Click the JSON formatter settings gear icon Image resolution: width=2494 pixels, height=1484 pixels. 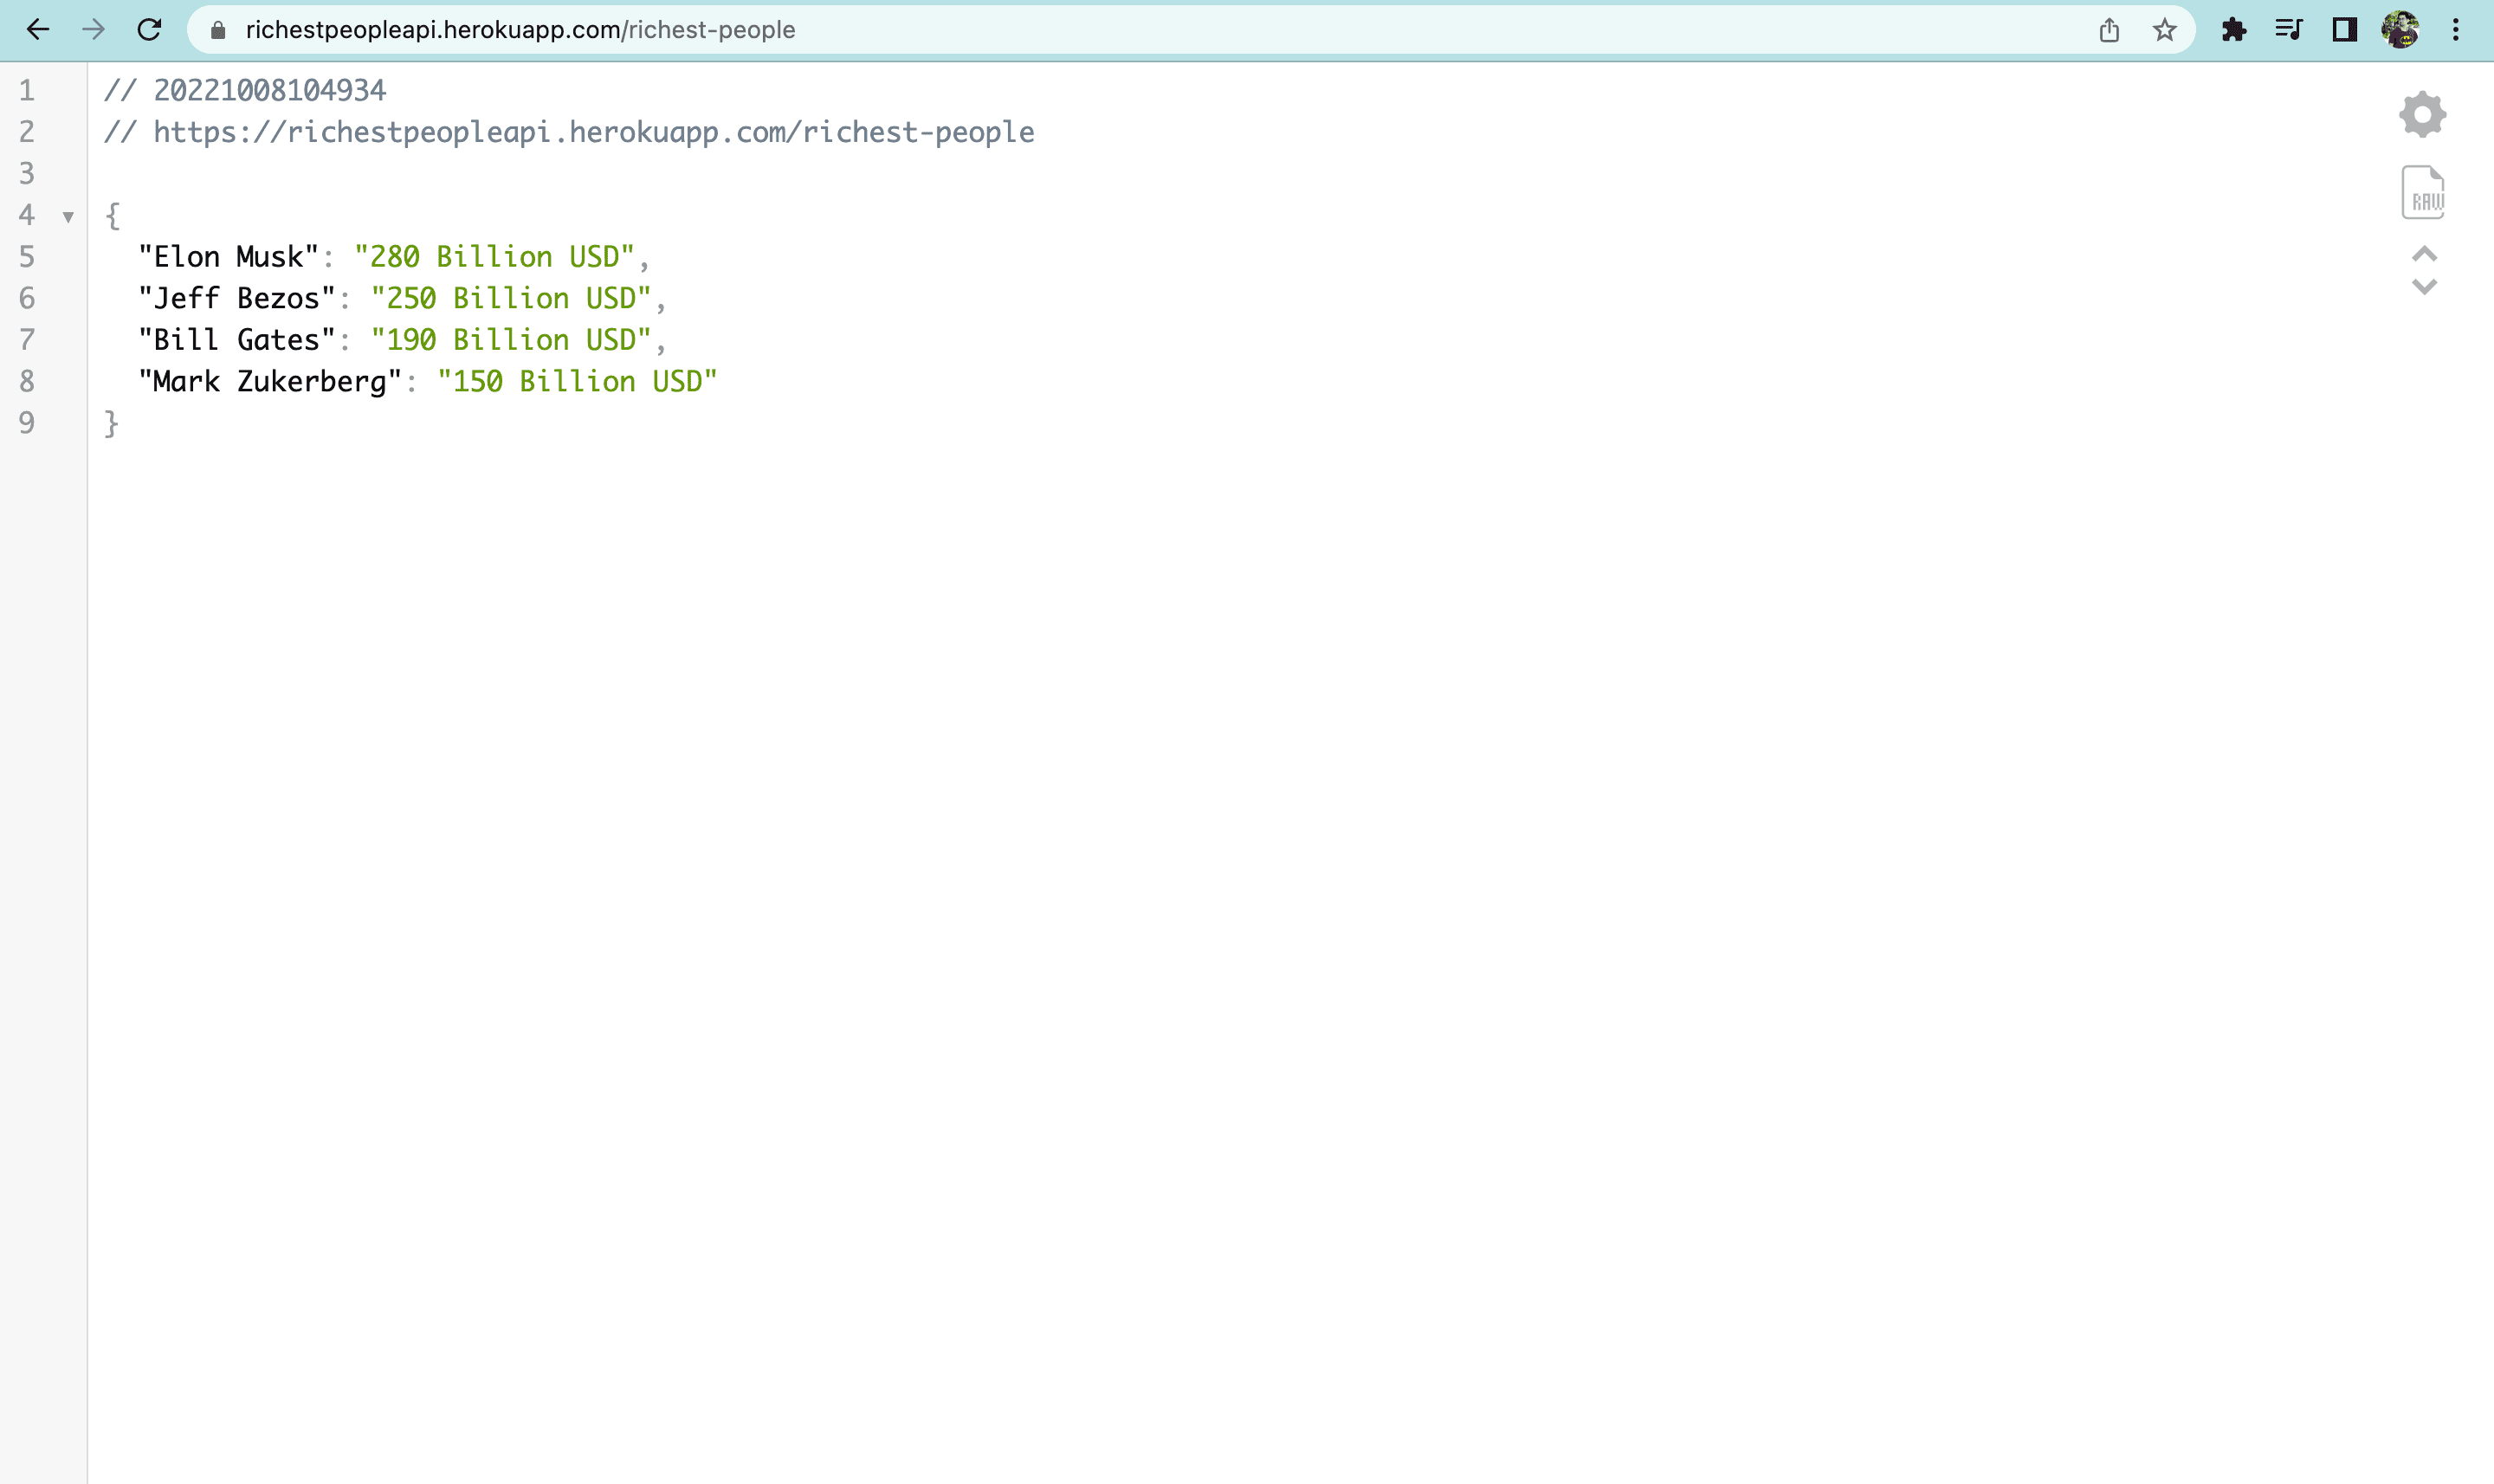[2423, 113]
